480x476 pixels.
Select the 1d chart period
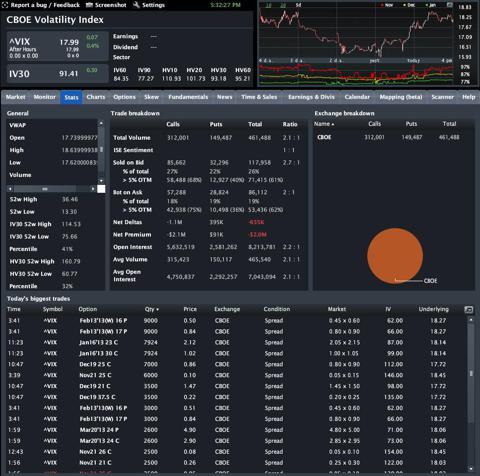(269, 5)
